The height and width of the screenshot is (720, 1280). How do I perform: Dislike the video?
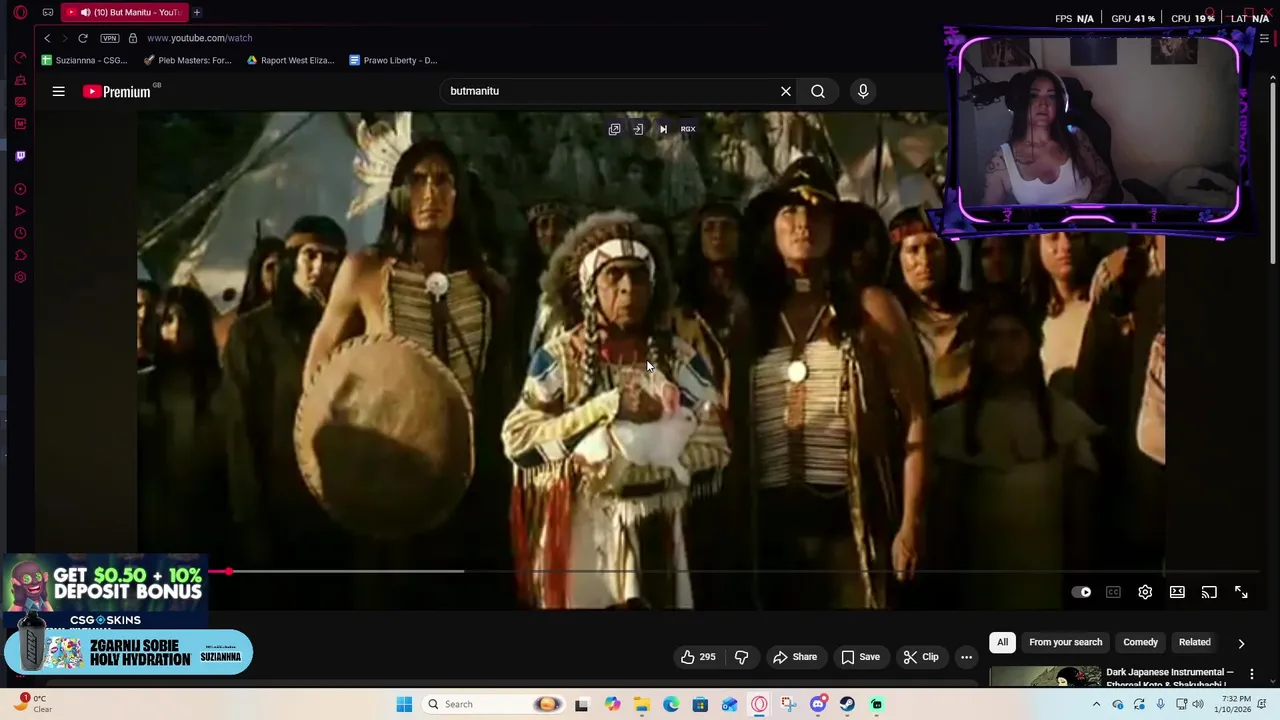tap(741, 657)
